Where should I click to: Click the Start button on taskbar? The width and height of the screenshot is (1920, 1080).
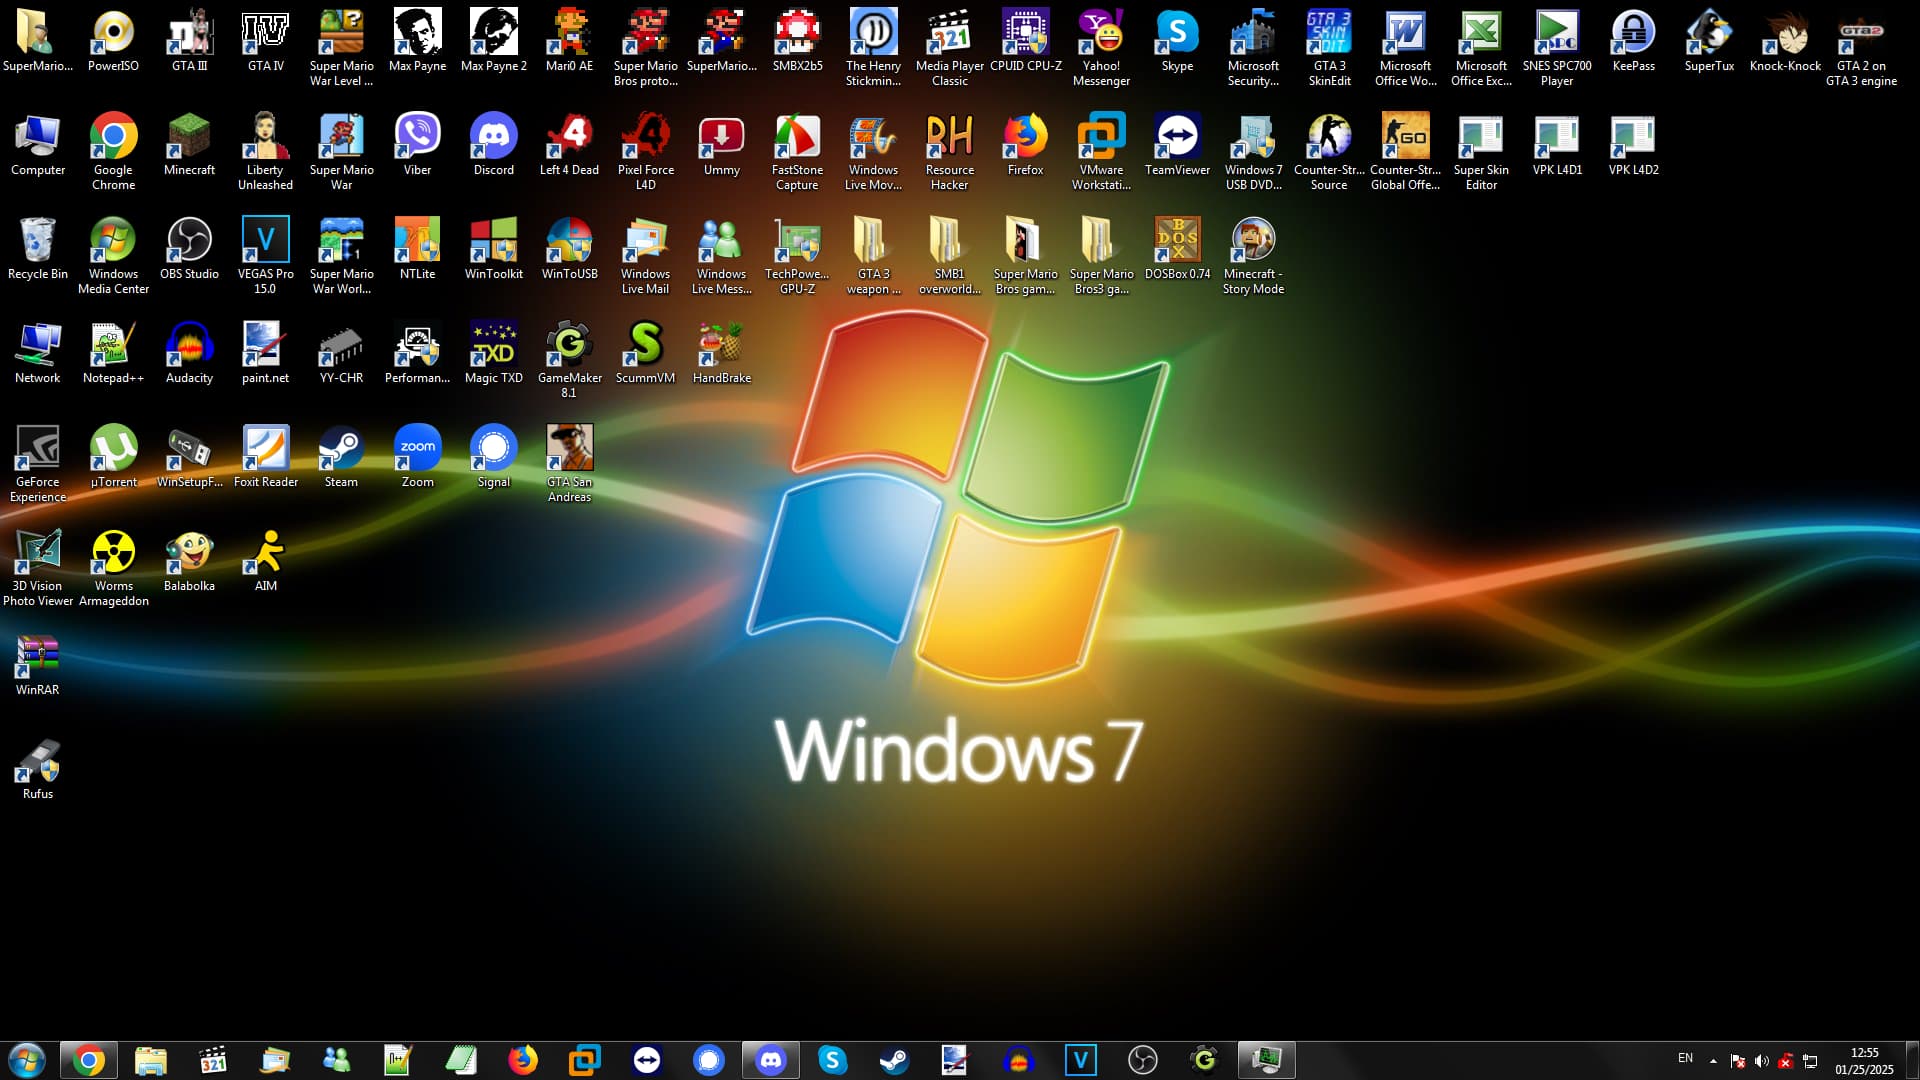pos(26,1060)
